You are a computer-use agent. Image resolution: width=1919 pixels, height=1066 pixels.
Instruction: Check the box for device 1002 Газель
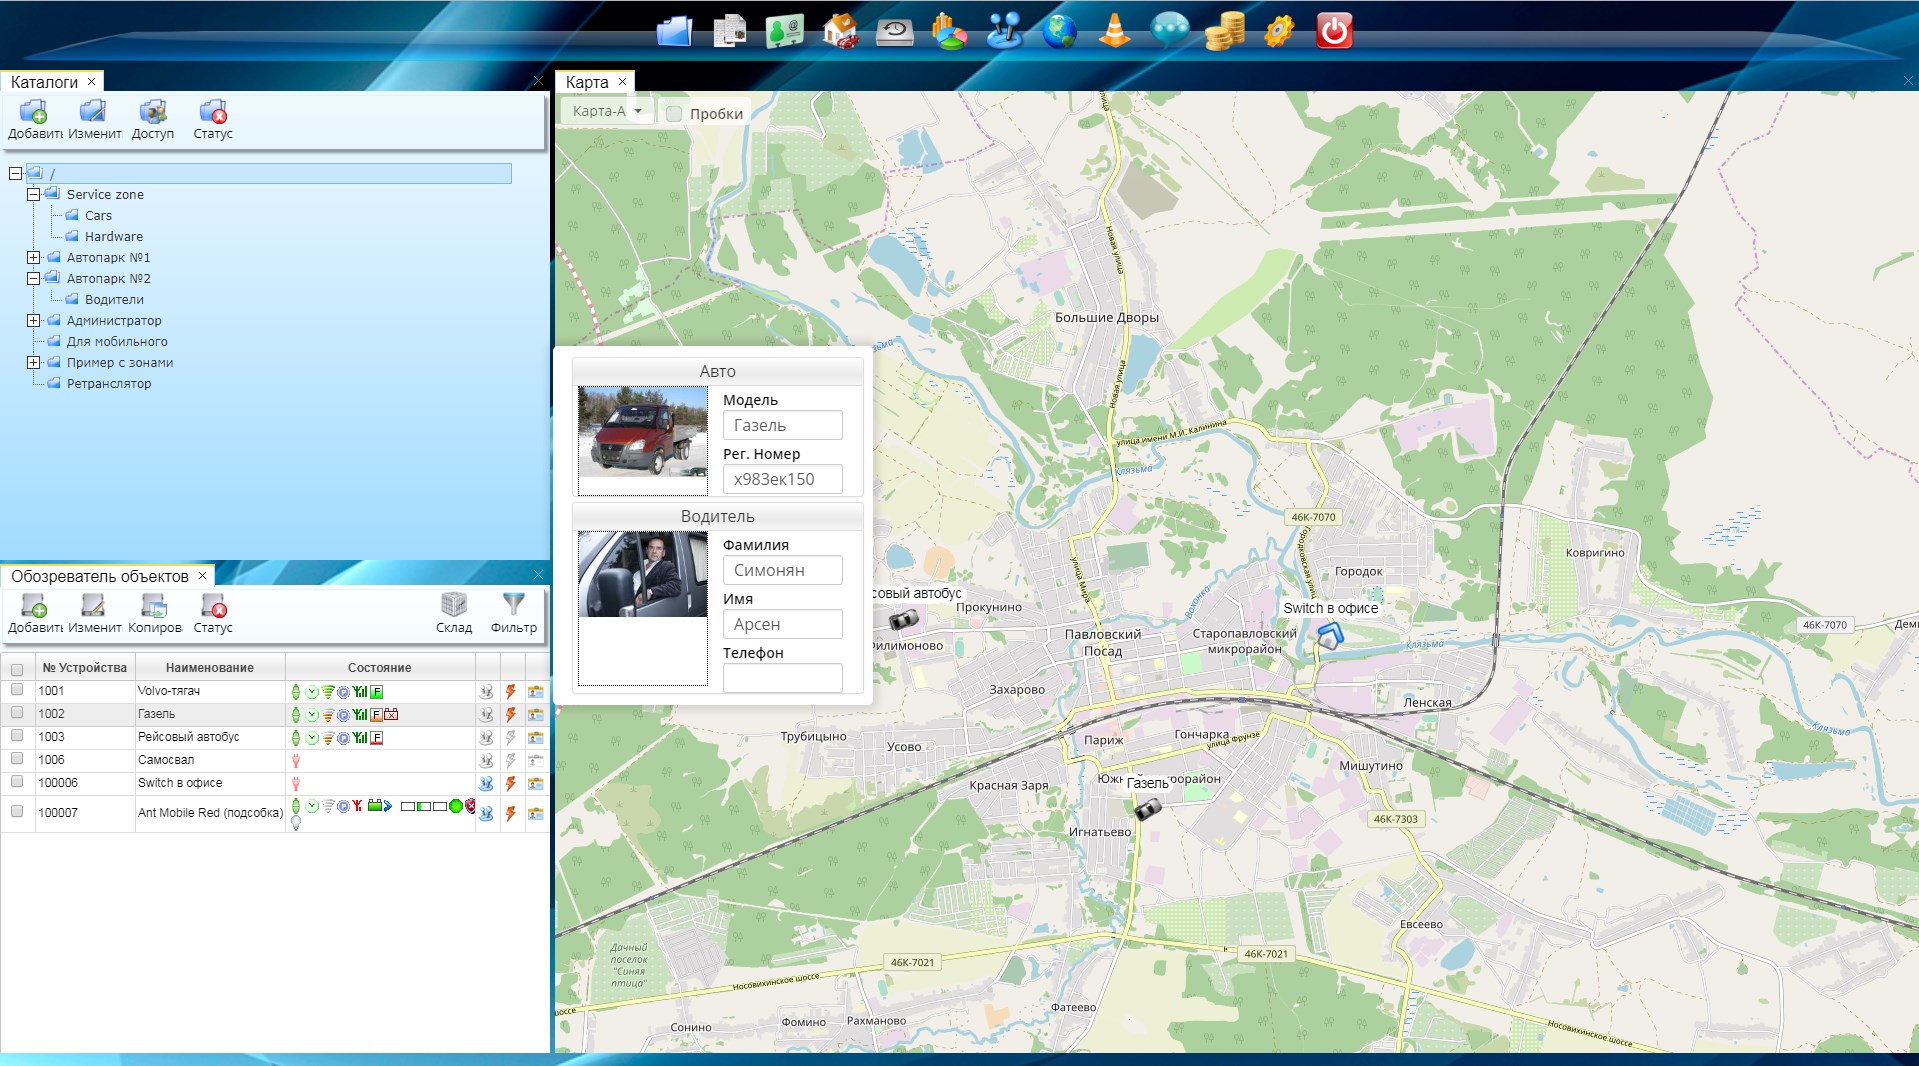(x=17, y=713)
